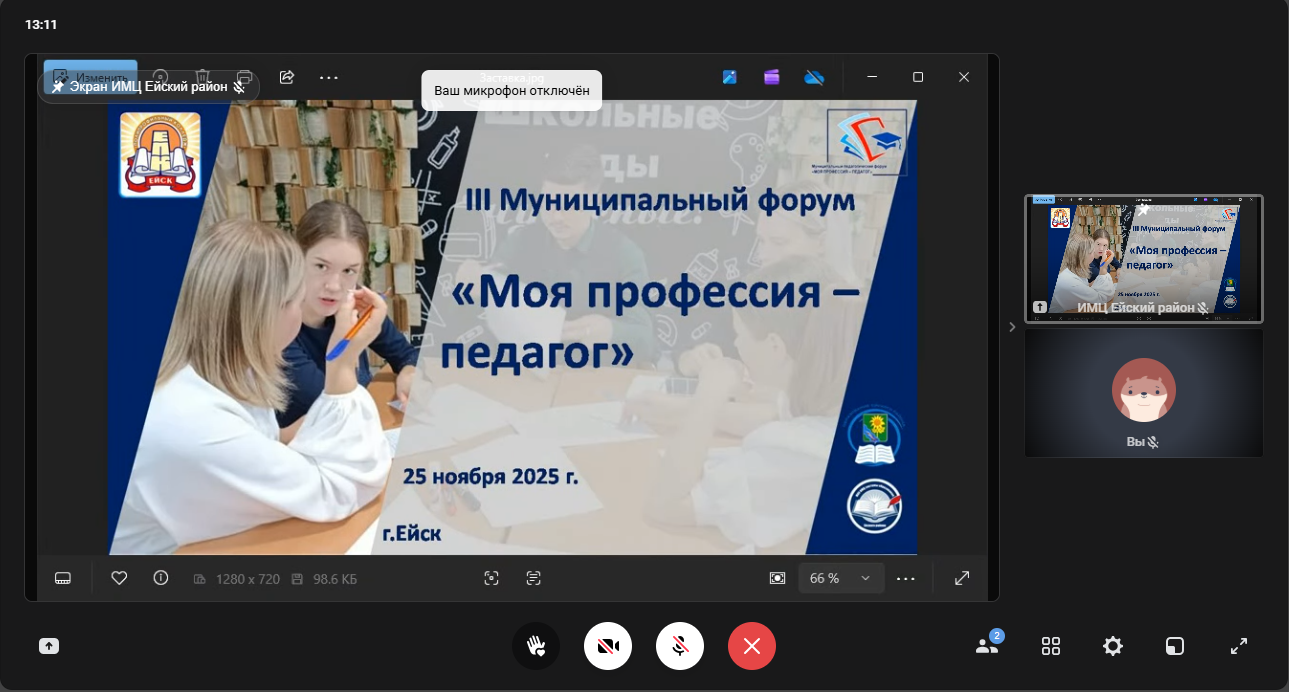
Task: Open meeting settings gear
Action: [x=1113, y=646]
